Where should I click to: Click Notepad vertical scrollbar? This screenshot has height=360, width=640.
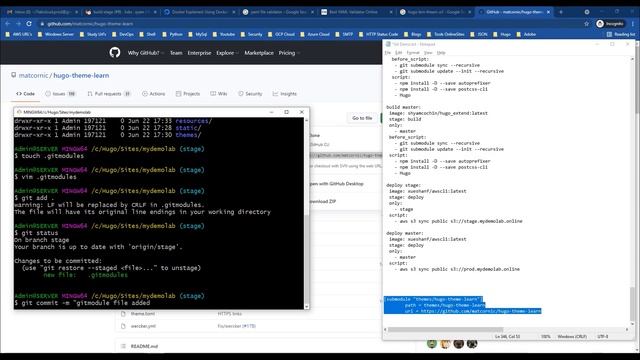pyautogui.click(x=633, y=190)
